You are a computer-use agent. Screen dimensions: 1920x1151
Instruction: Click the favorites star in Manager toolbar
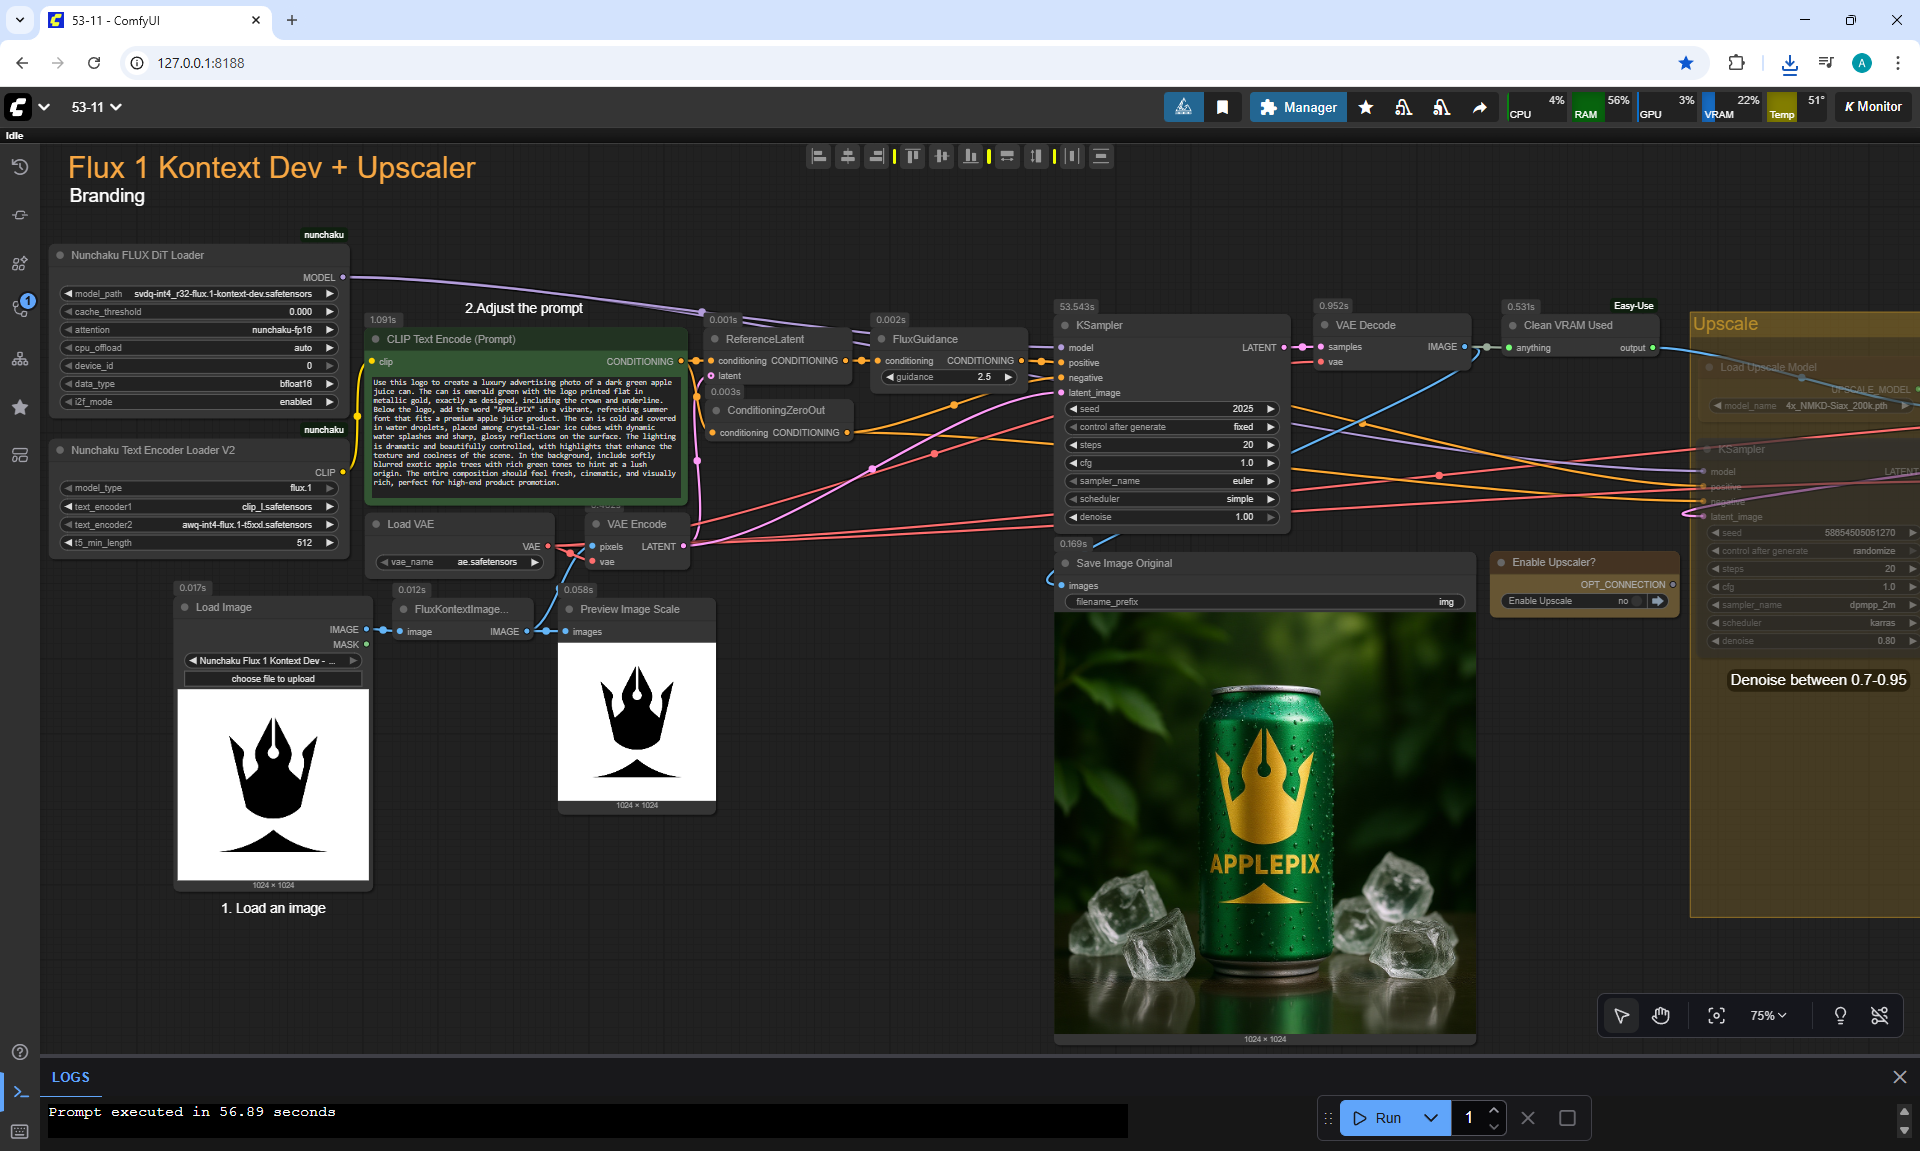pos(1365,107)
